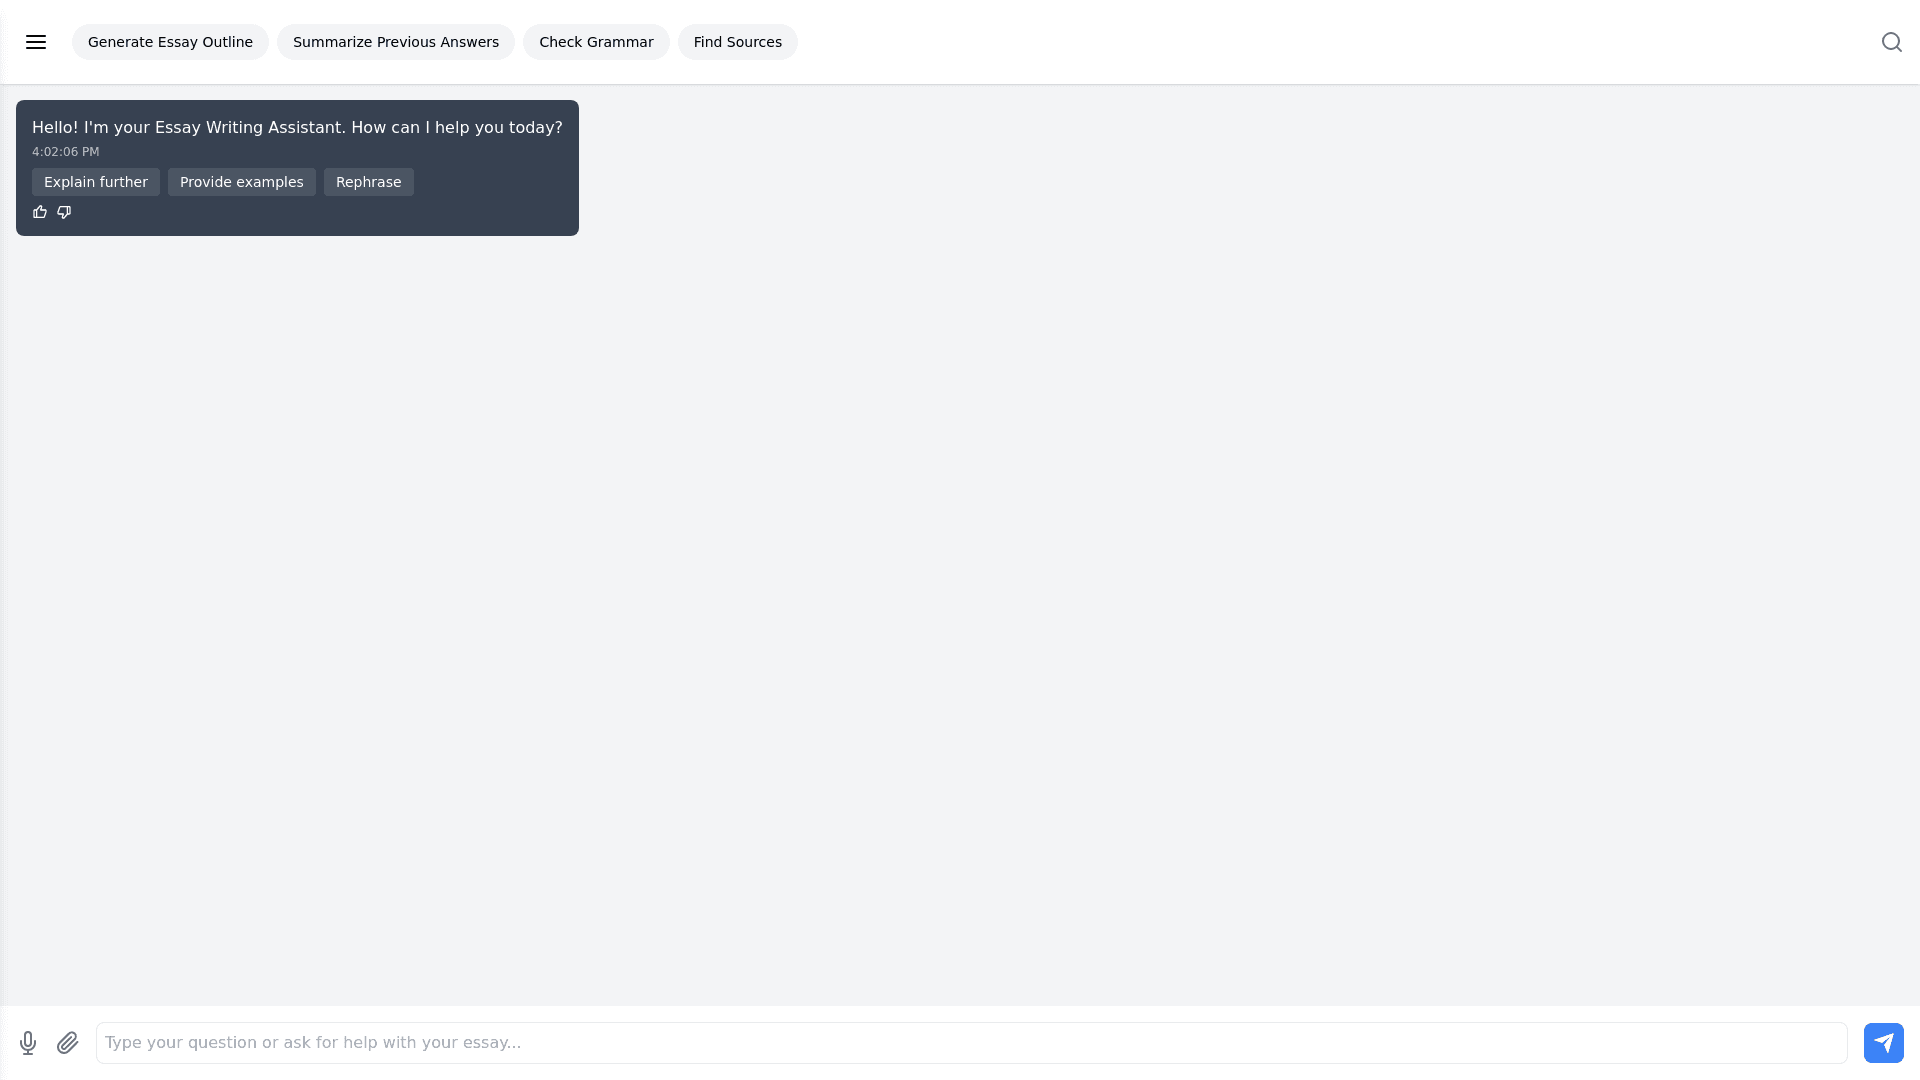The width and height of the screenshot is (1920, 1080).
Task: Open the hamburger sidebar menu
Action: 36,42
